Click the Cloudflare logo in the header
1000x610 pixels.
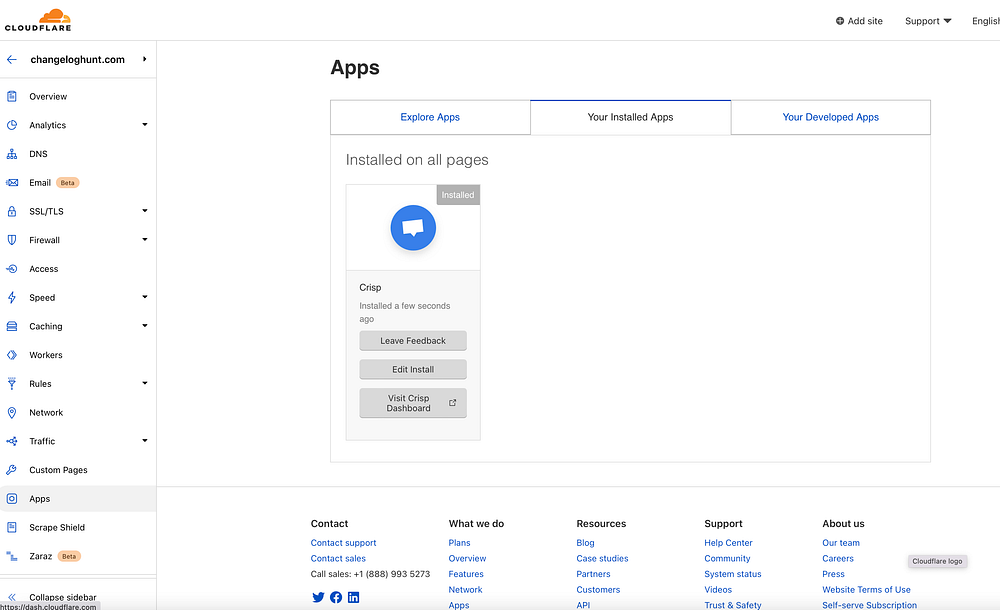tap(38, 20)
